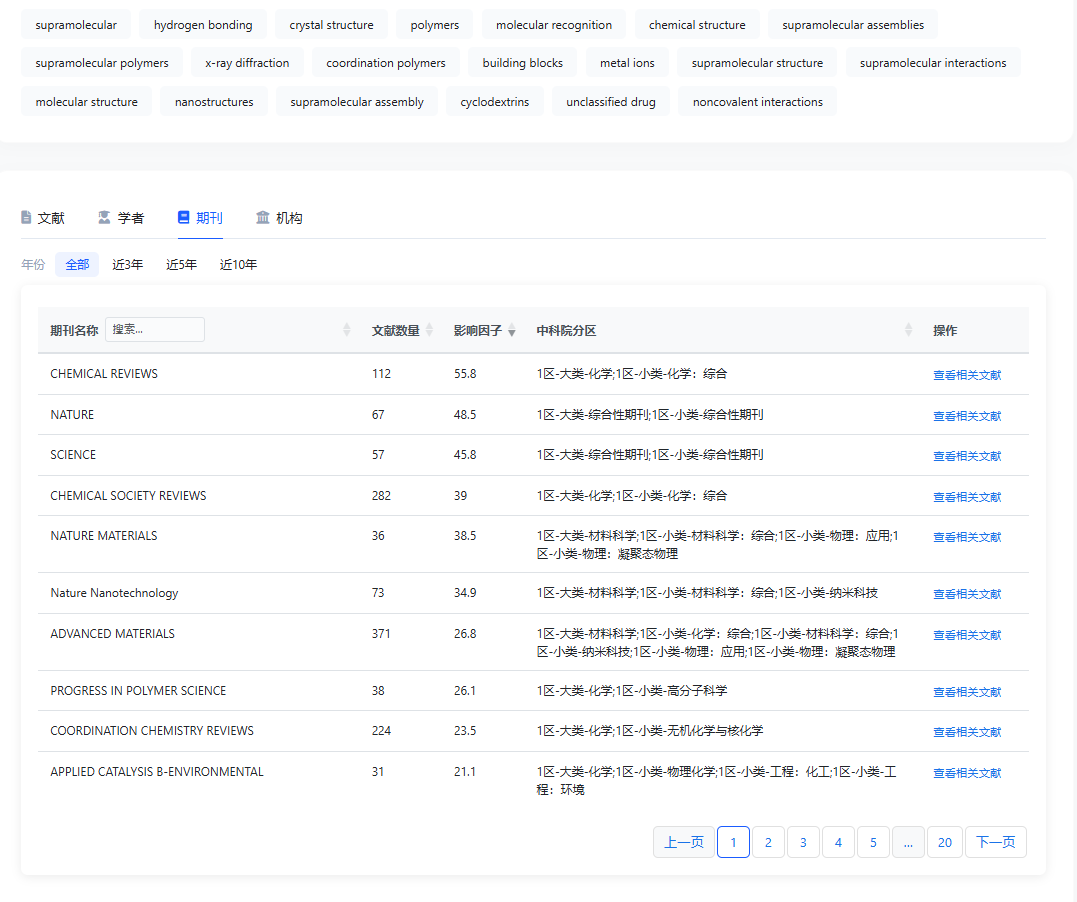View related literature for ADVANCED MATERIALS
The height and width of the screenshot is (902, 1077).
coord(966,635)
